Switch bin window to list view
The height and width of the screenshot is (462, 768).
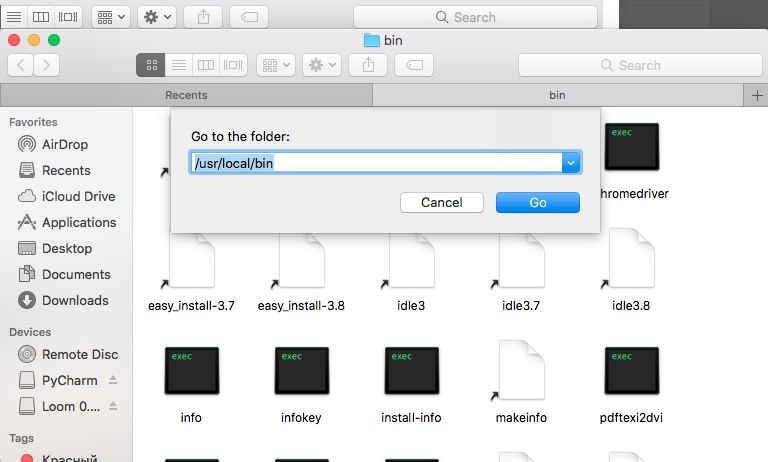179,65
